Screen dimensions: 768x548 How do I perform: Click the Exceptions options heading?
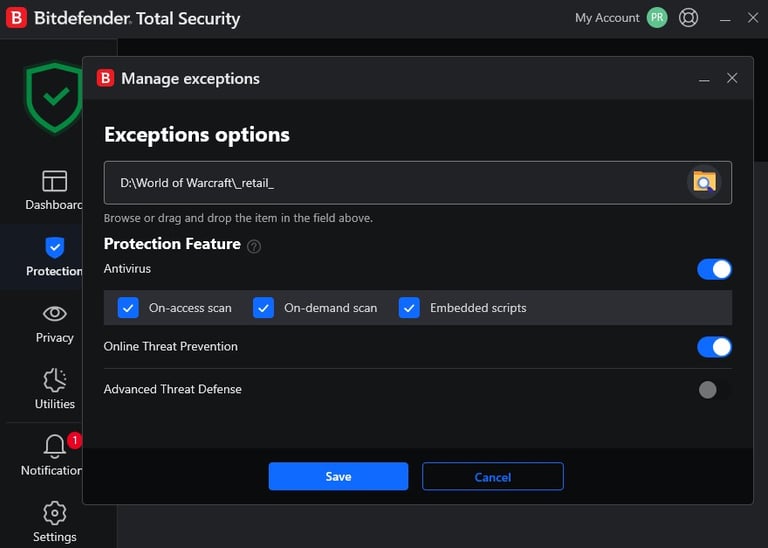tap(197, 135)
